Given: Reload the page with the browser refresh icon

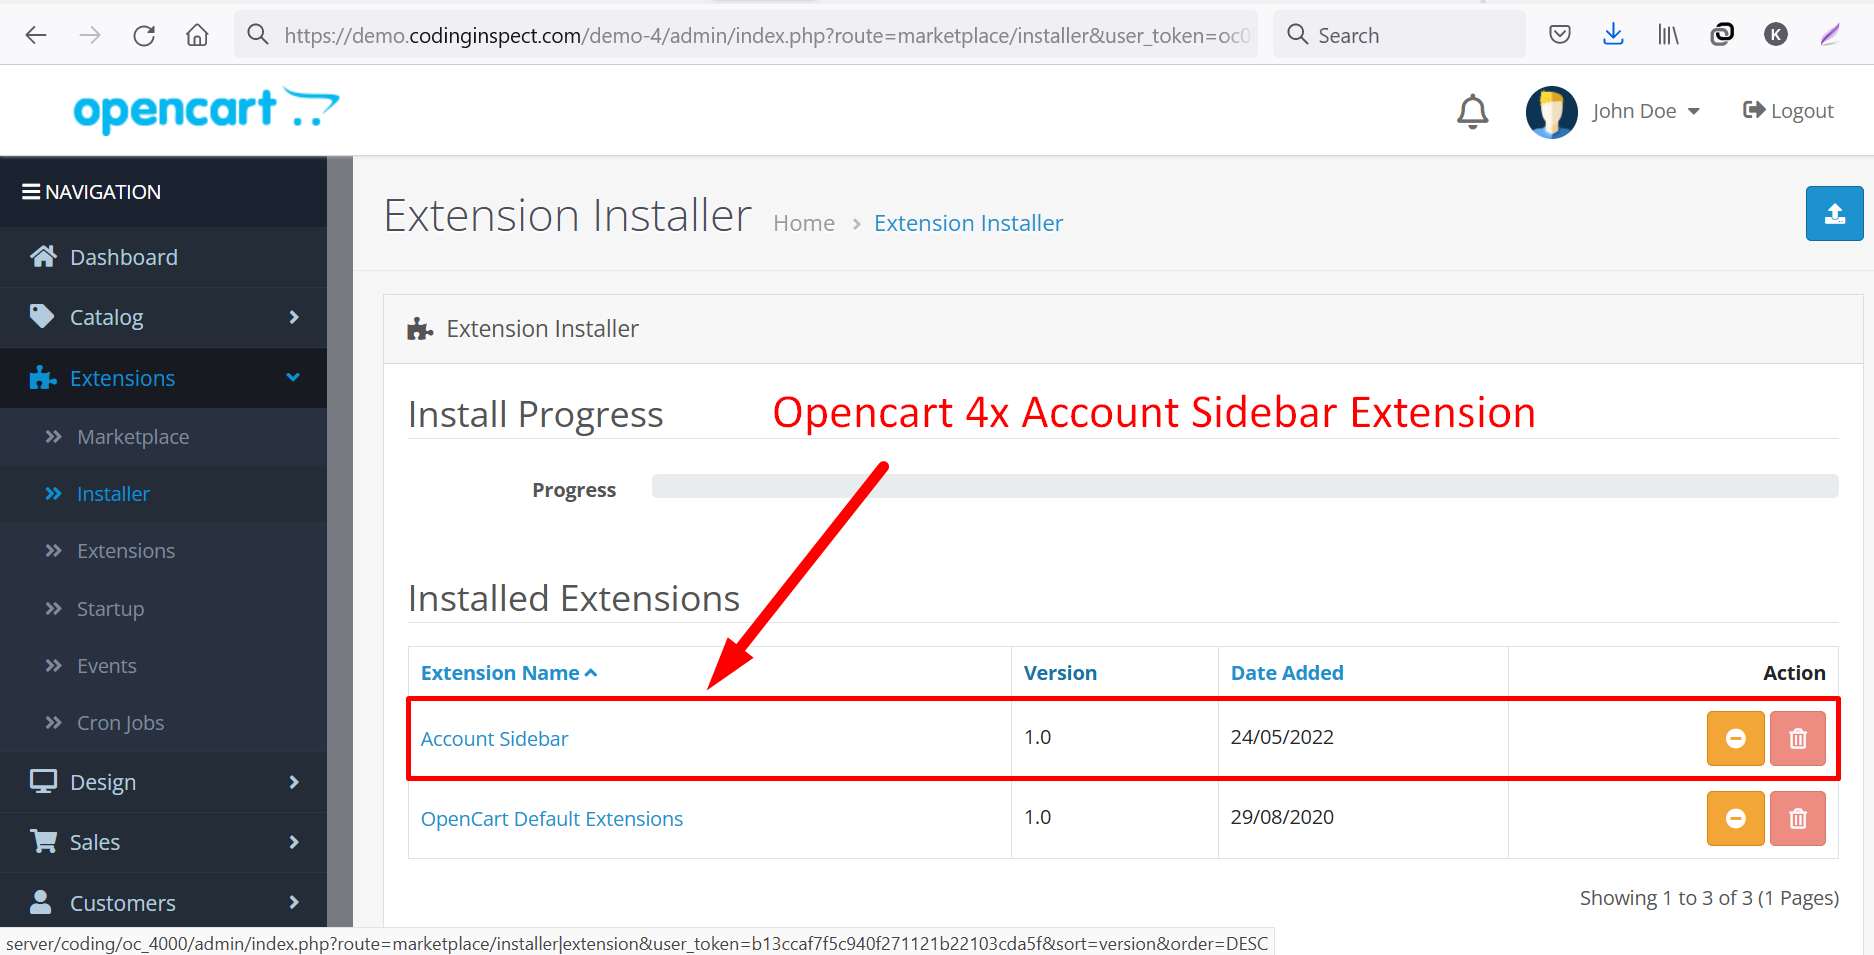Looking at the screenshot, I should (144, 36).
